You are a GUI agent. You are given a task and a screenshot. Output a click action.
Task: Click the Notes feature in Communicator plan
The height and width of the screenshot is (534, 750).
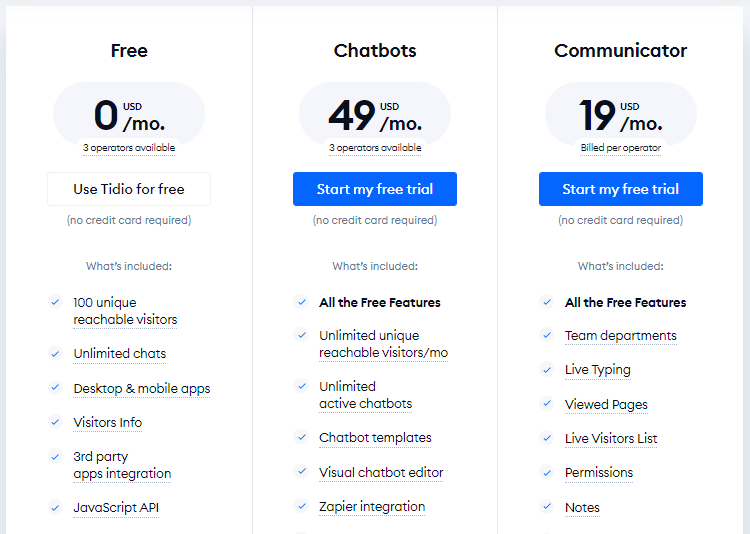582,507
